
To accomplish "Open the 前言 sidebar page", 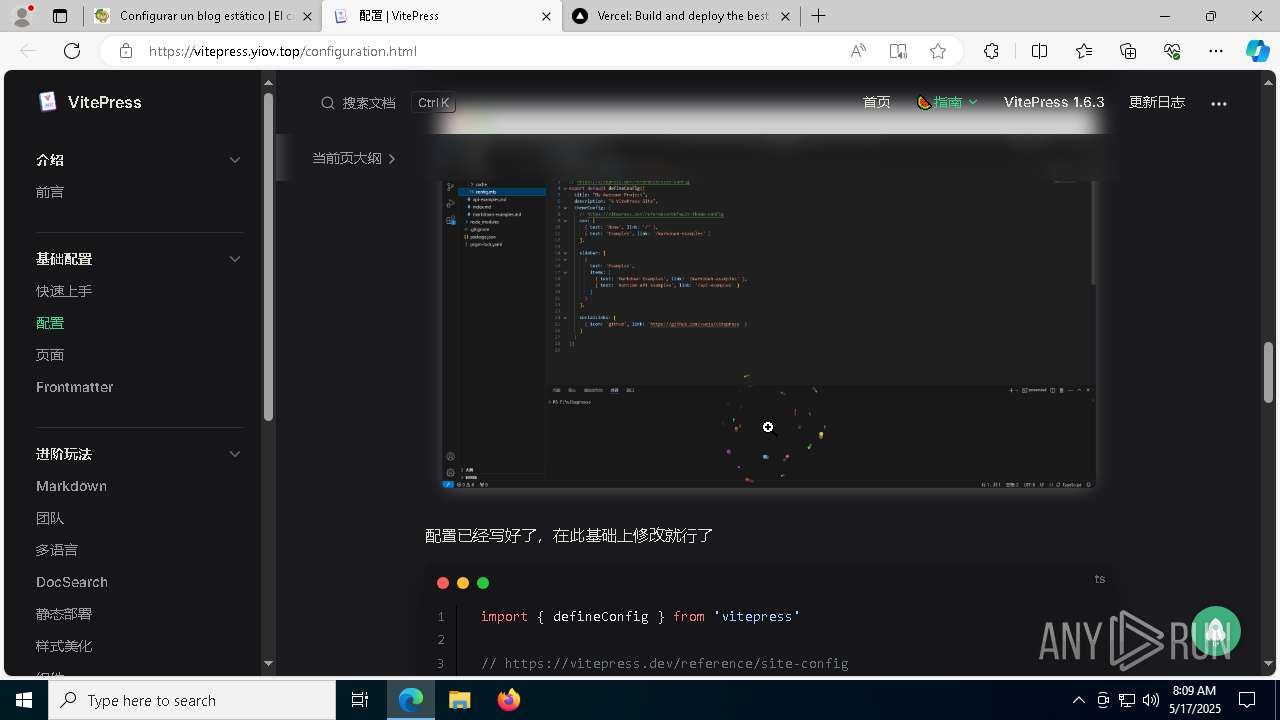I will coord(50,192).
